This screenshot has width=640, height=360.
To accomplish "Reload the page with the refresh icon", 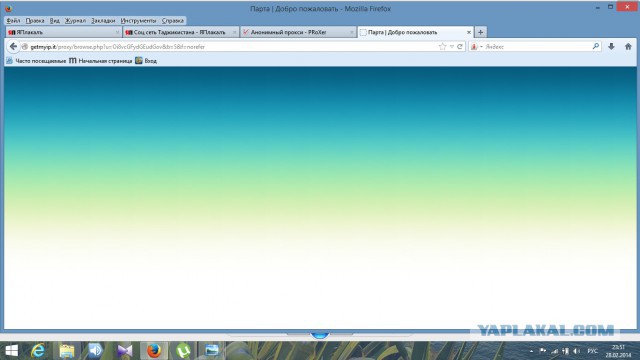I will click(x=460, y=47).
